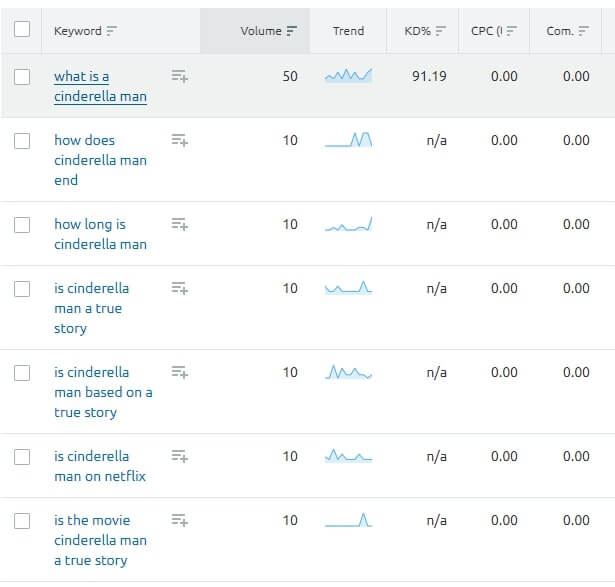Add 'is the movie cinderella man a true story' to list
This screenshot has width=615, height=587.
(x=180, y=520)
